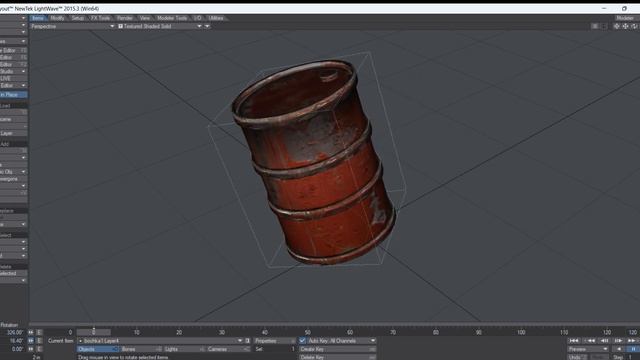
Task: Step back one frame
Action: (605, 341)
